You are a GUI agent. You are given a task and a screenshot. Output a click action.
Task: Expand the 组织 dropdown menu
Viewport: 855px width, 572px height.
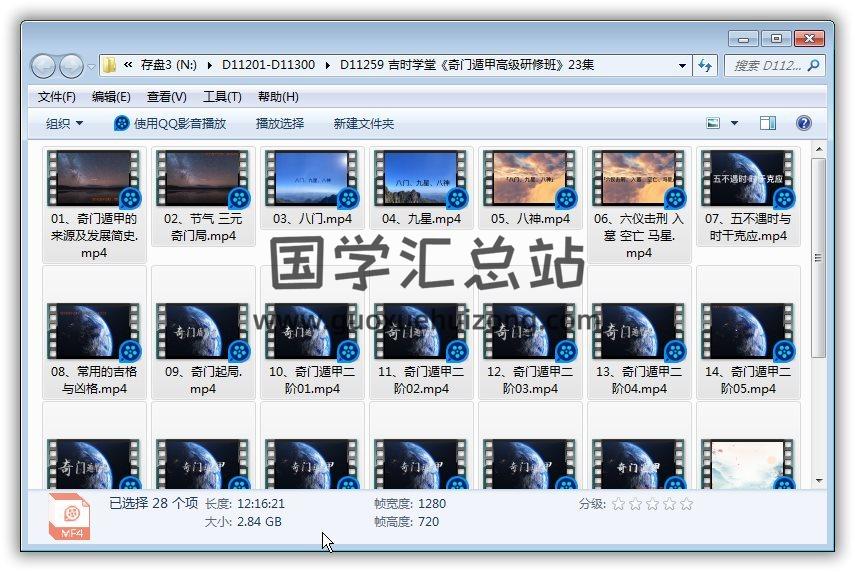tap(65, 123)
